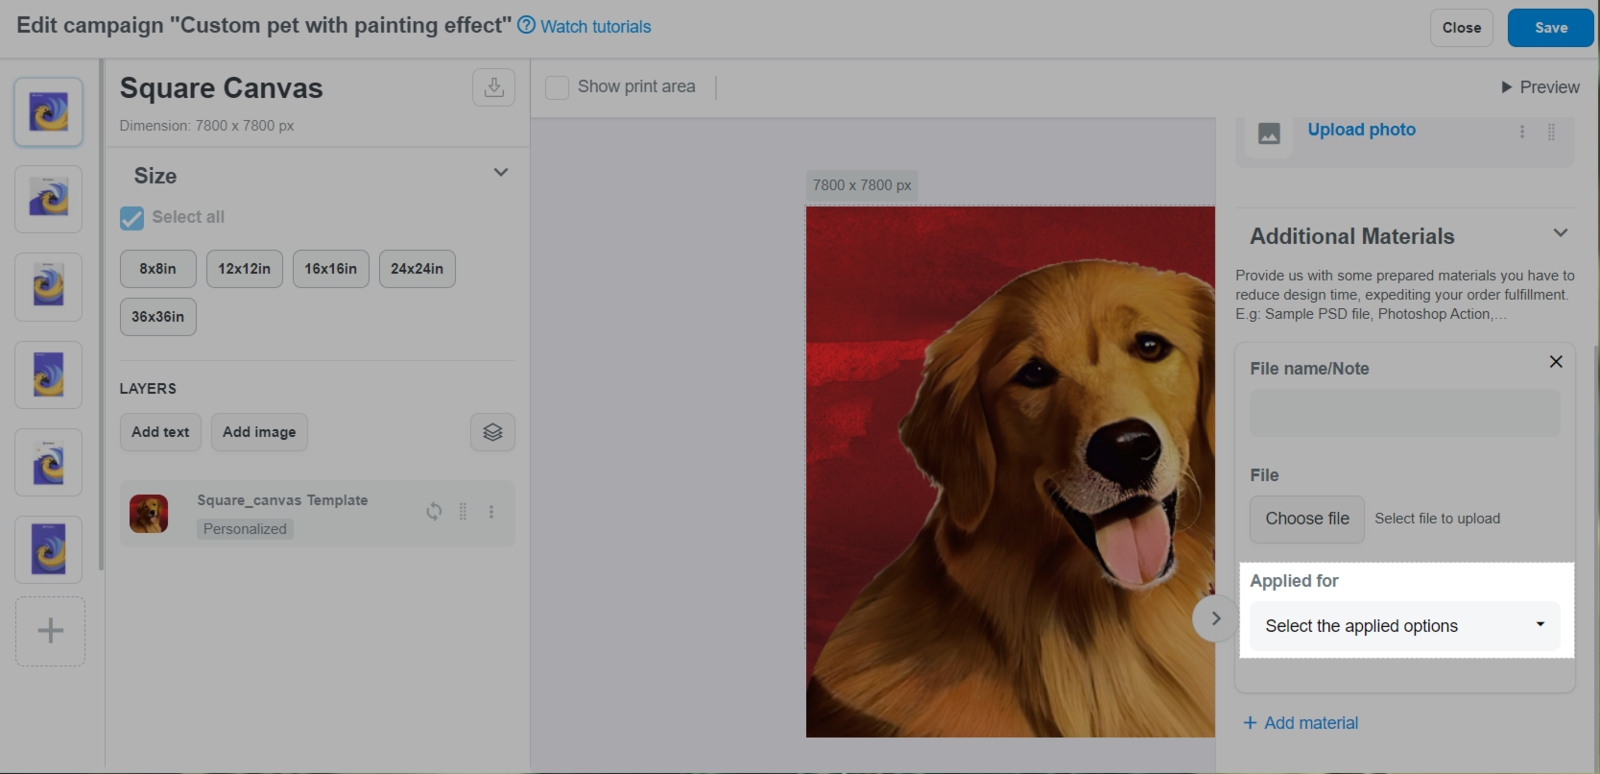Click the Save button

(1551, 28)
